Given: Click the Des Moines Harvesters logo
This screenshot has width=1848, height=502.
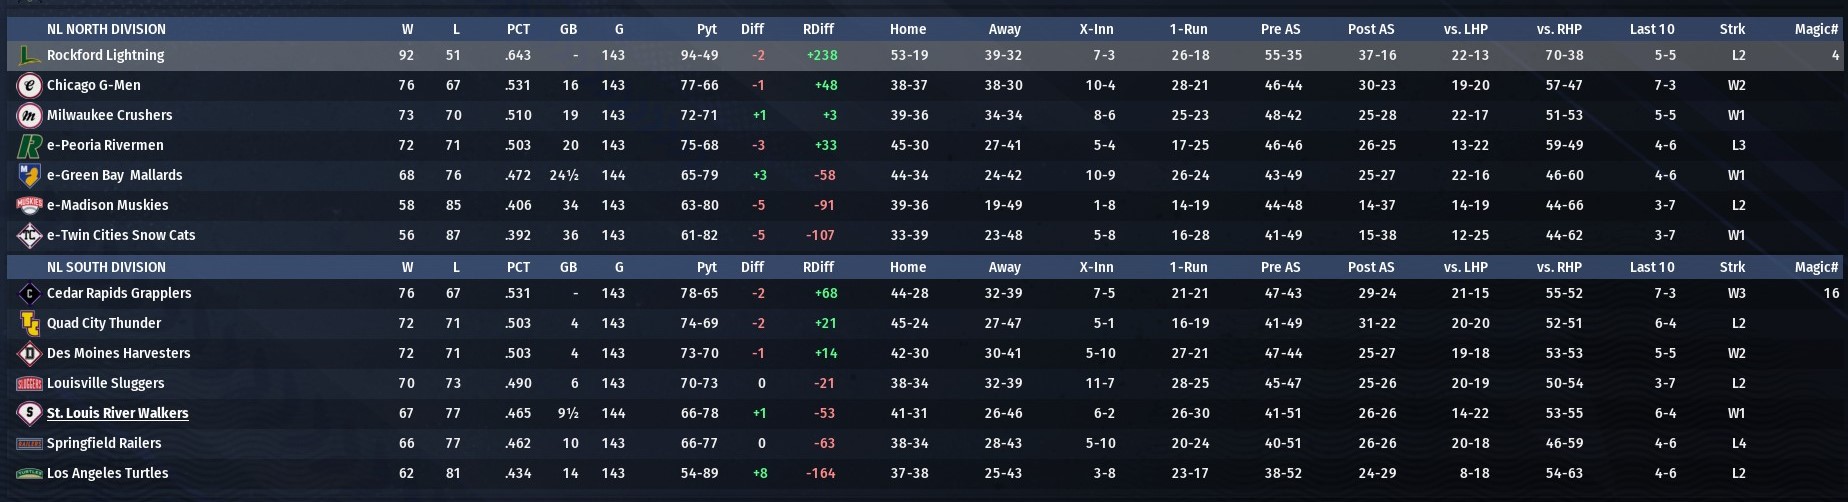Looking at the screenshot, I should point(29,354).
